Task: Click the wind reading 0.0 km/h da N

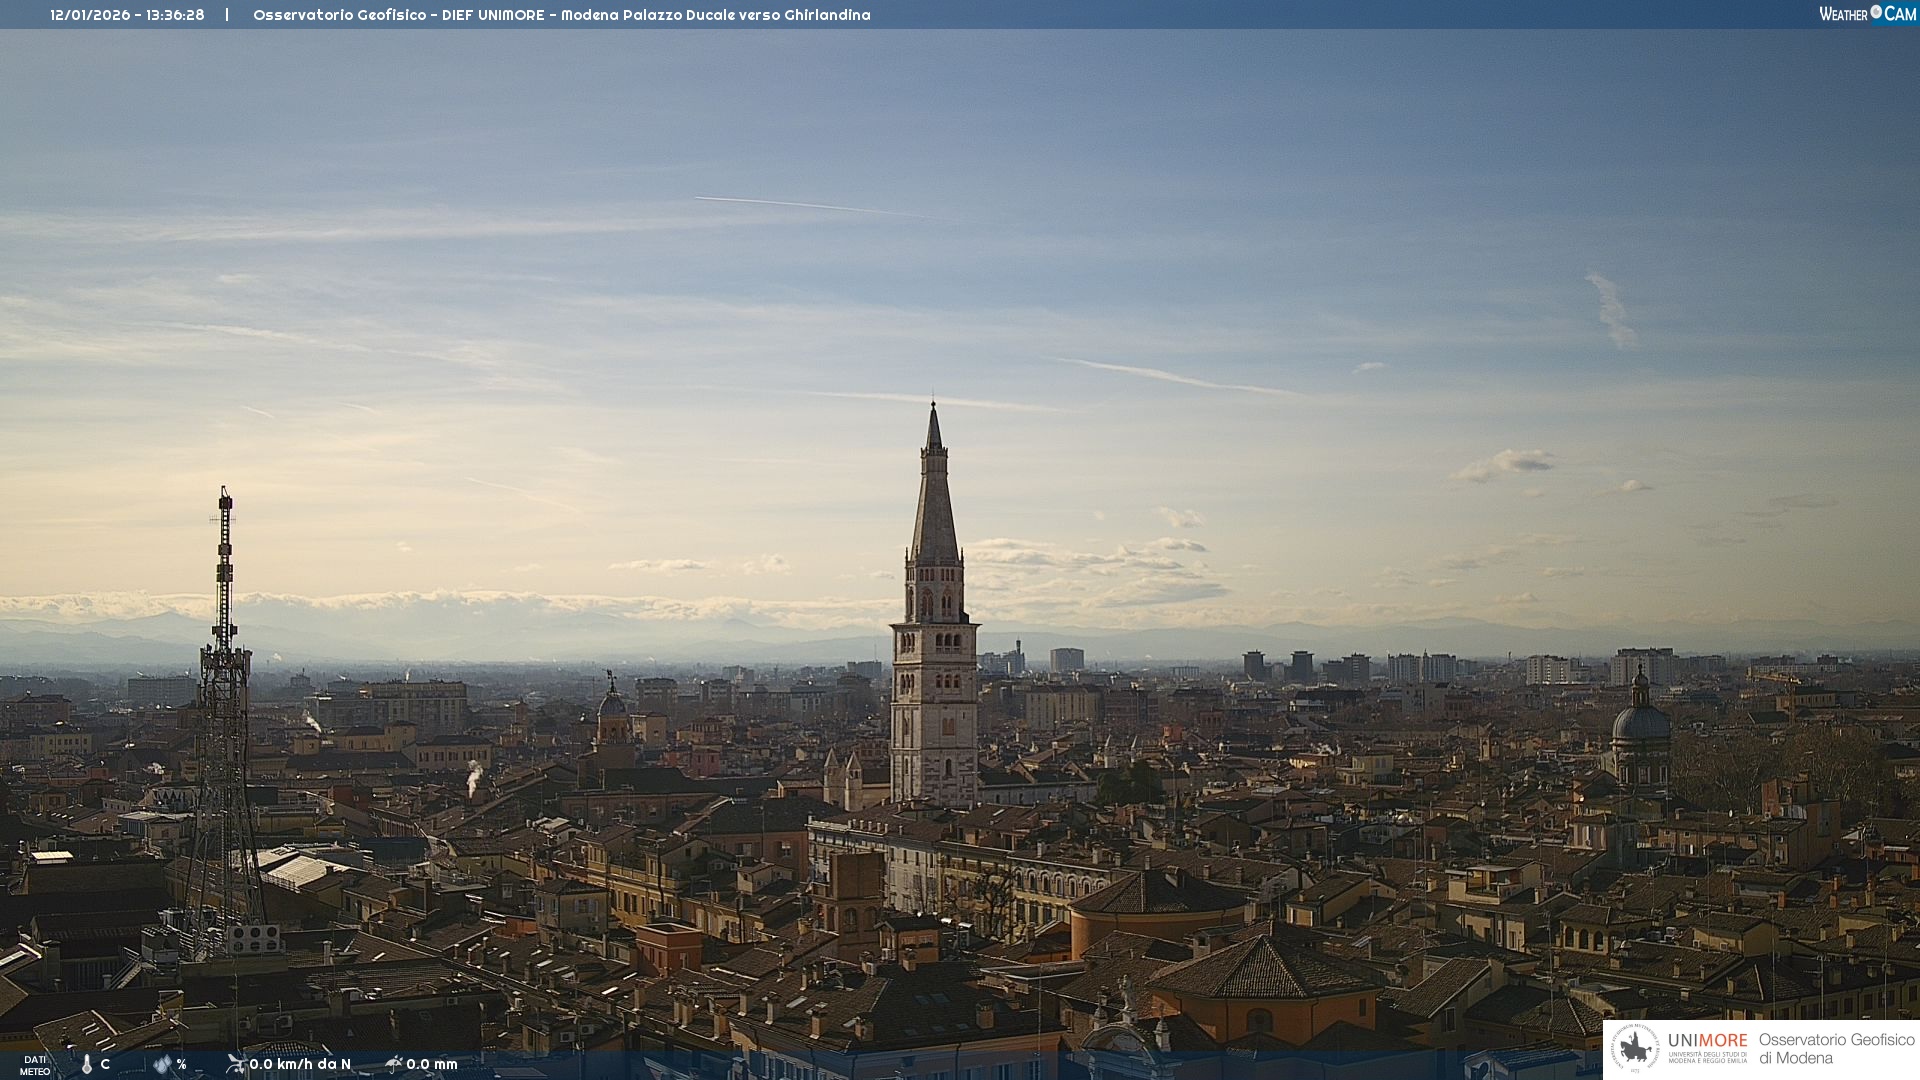Action: (300, 1064)
